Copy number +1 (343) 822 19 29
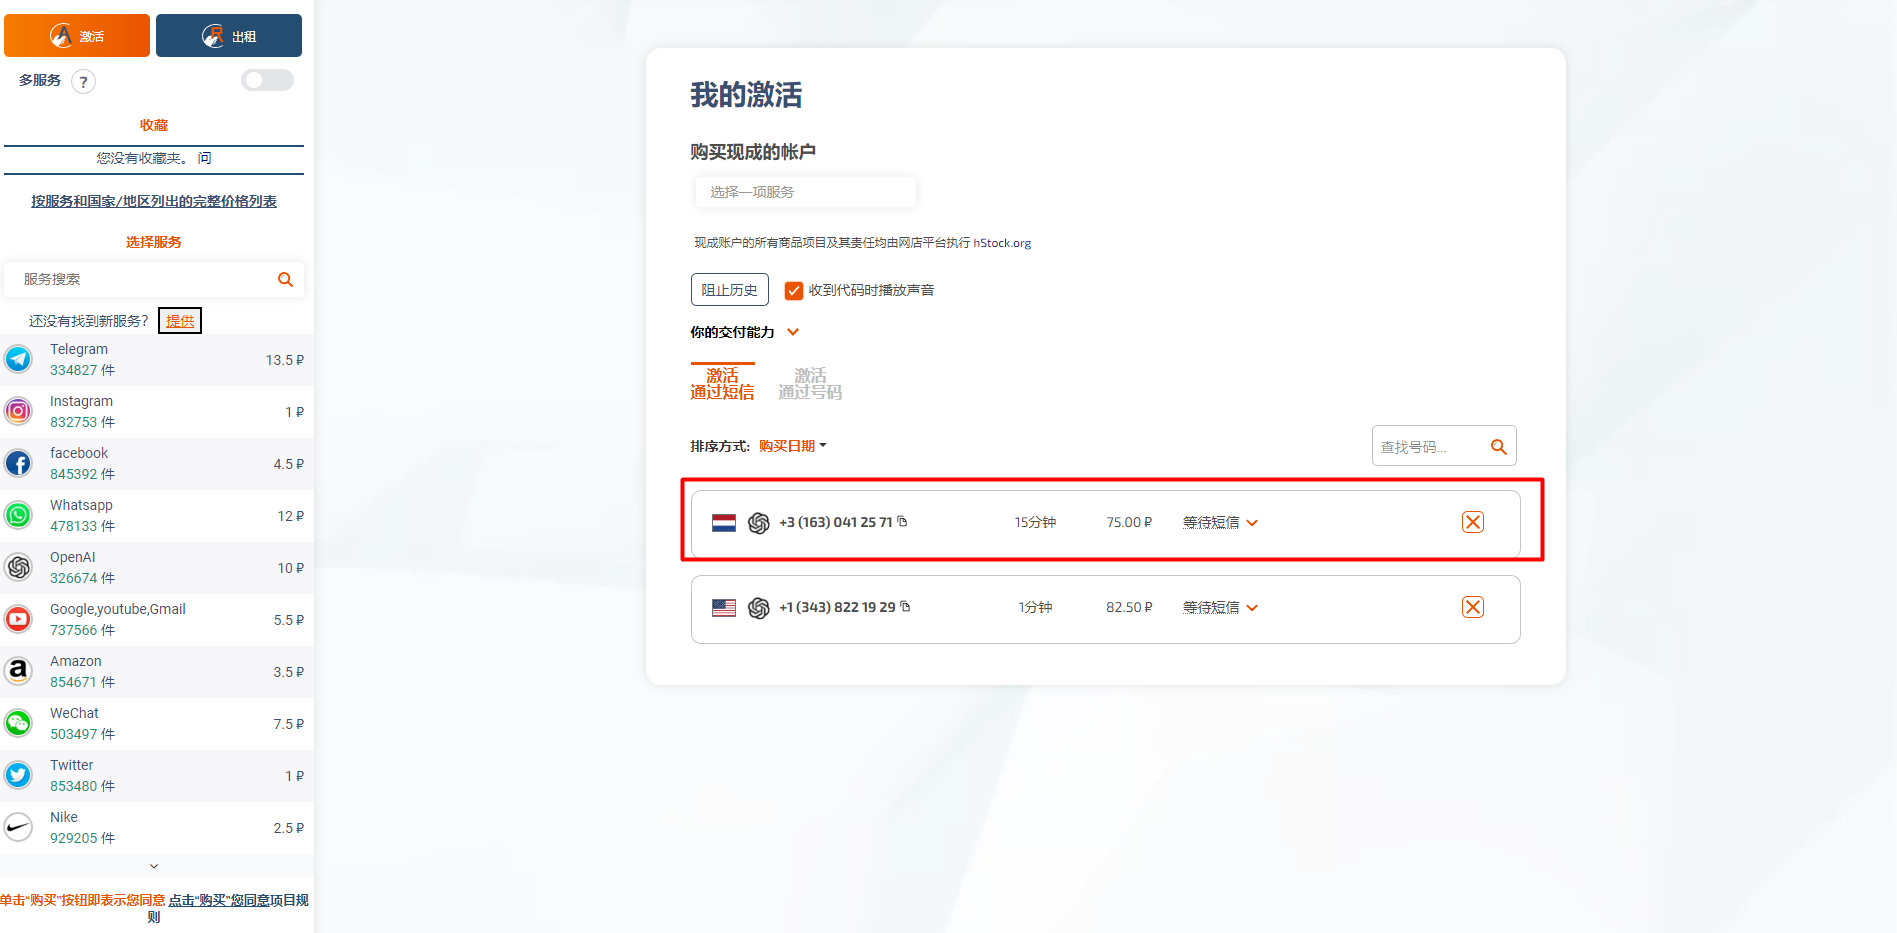This screenshot has height=933, width=1897. click(905, 606)
